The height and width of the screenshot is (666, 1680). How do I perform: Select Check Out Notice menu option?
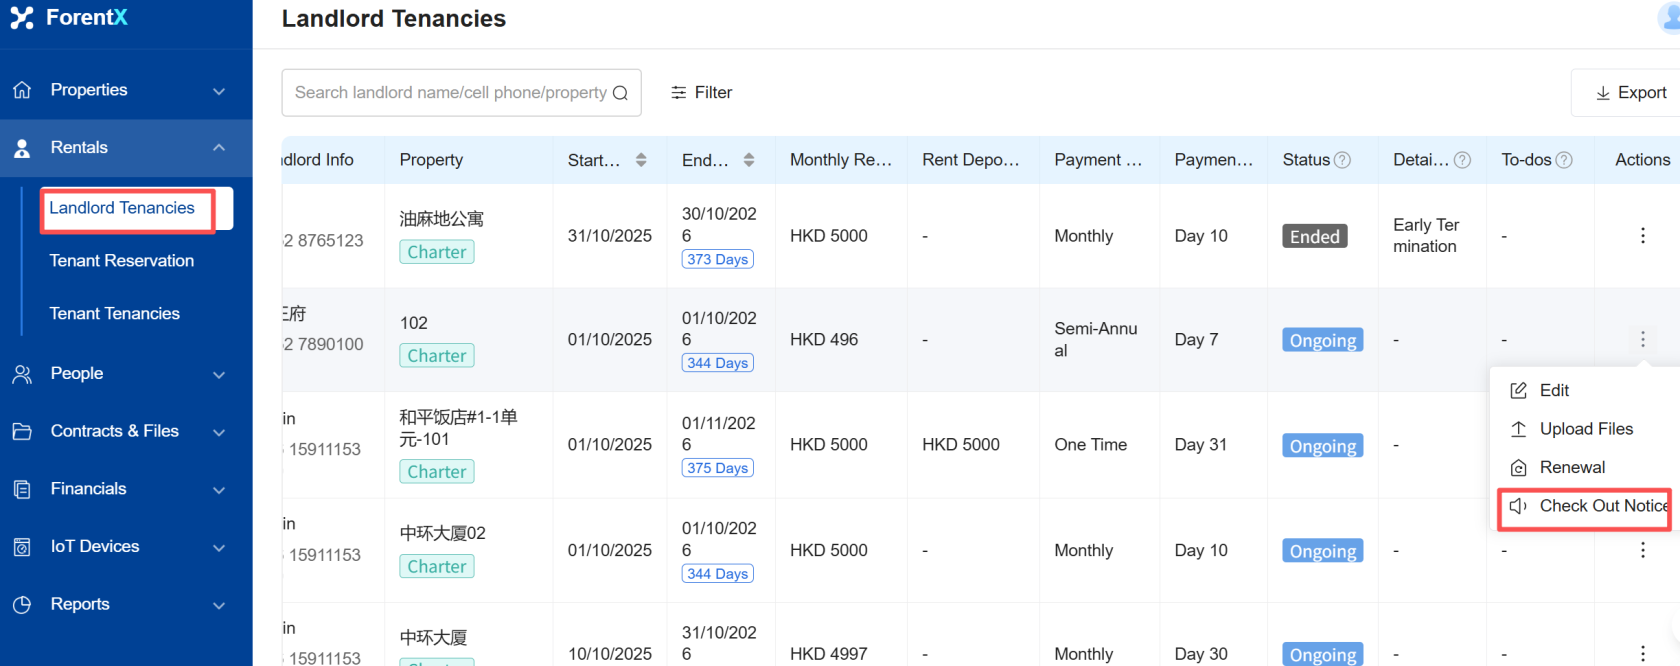pos(1602,506)
